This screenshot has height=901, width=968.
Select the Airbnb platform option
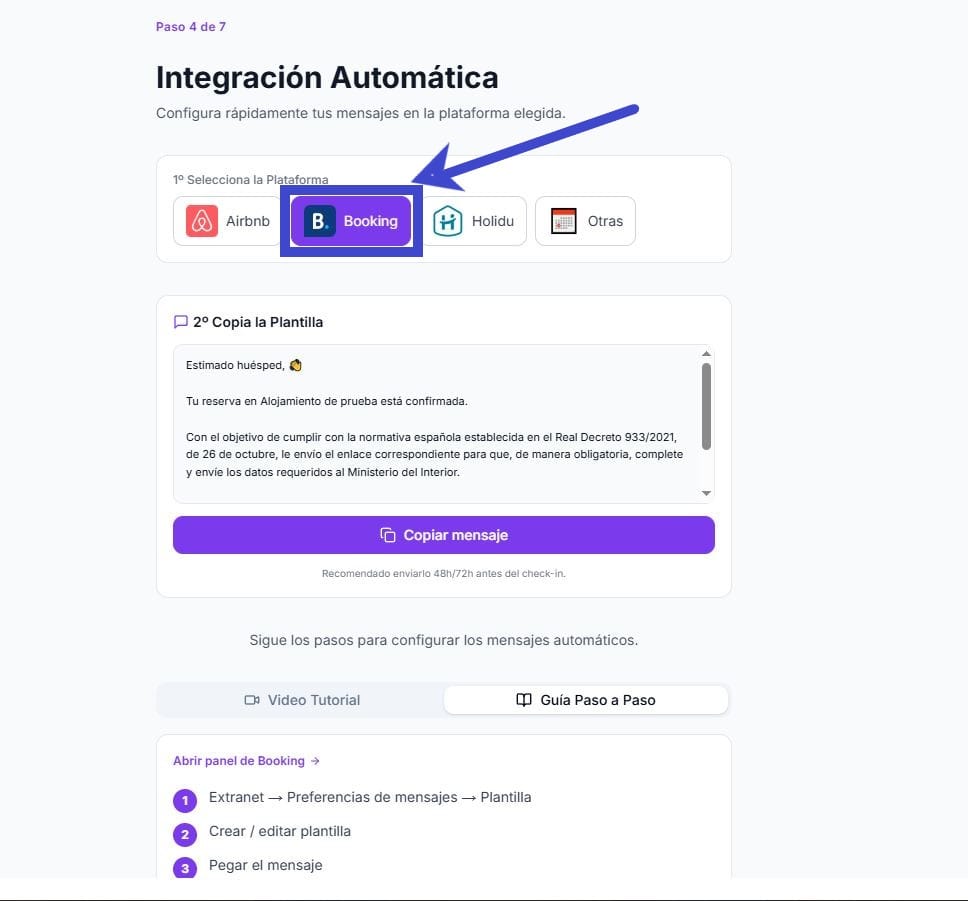(x=226, y=220)
